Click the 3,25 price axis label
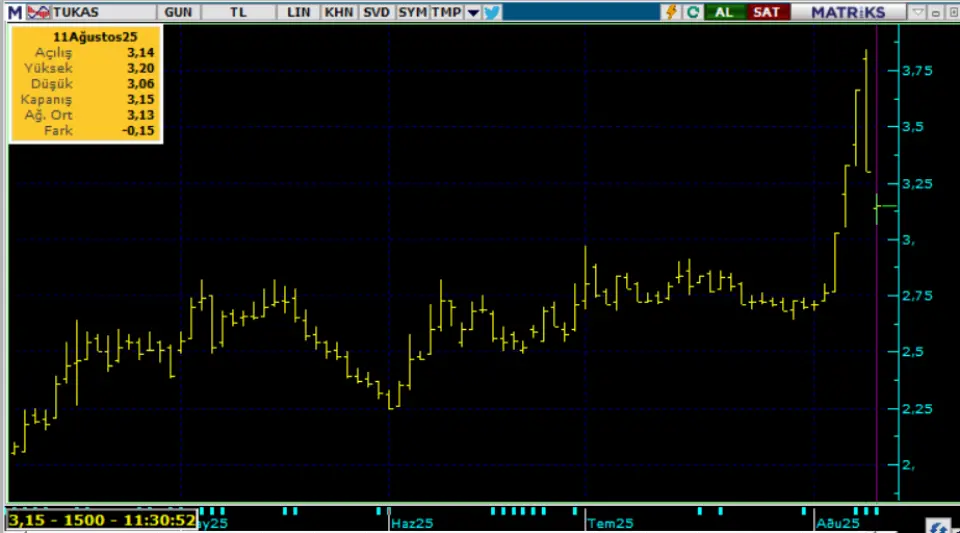Viewport: 960px width, 533px height. pyautogui.click(x=917, y=184)
